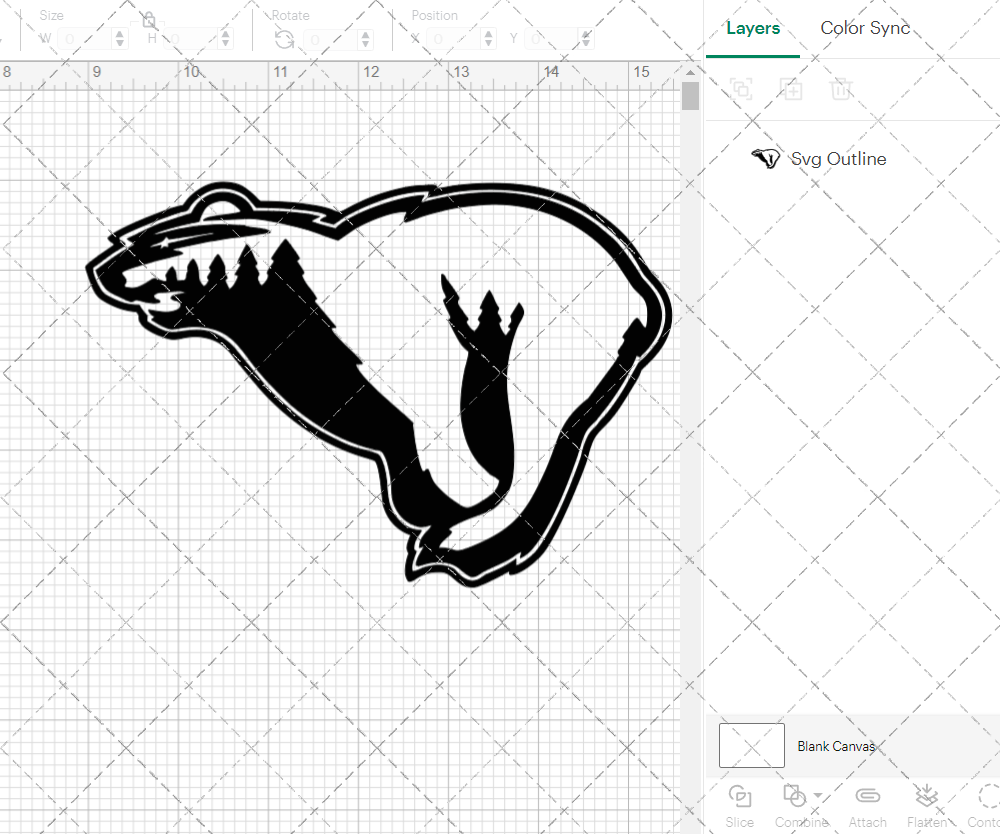Click the Duplicate layer icon
The height and width of the screenshot is (834, 1000).
pos(791,89)
